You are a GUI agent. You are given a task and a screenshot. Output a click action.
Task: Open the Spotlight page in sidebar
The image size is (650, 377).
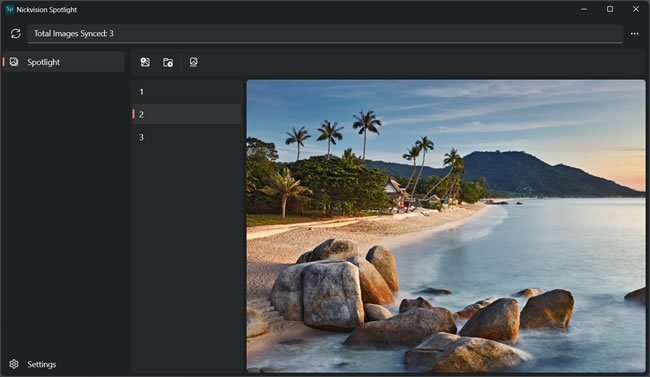63,62
